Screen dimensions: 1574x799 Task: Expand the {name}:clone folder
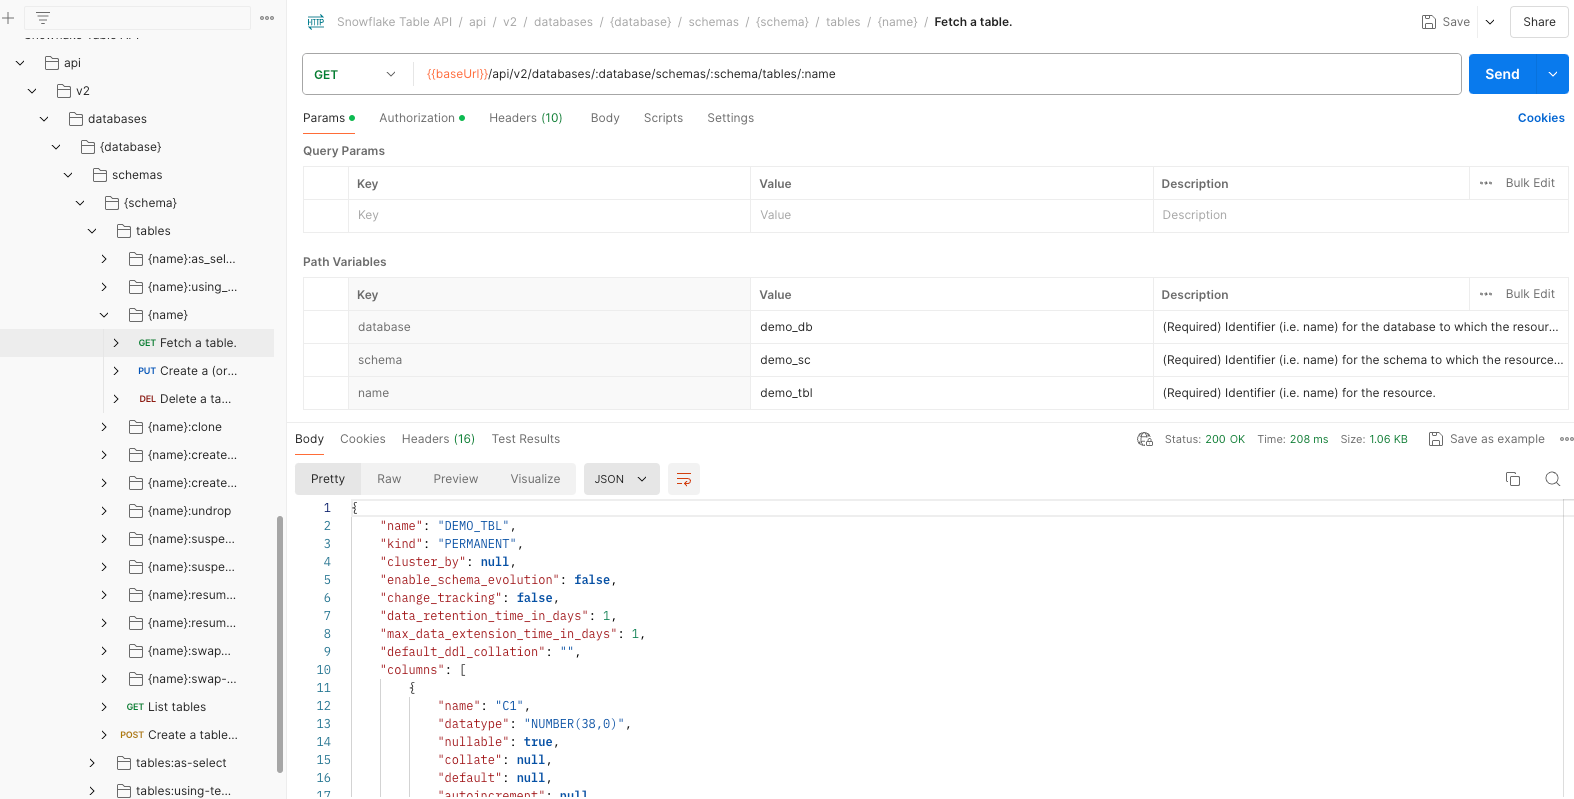click(104, 427)
